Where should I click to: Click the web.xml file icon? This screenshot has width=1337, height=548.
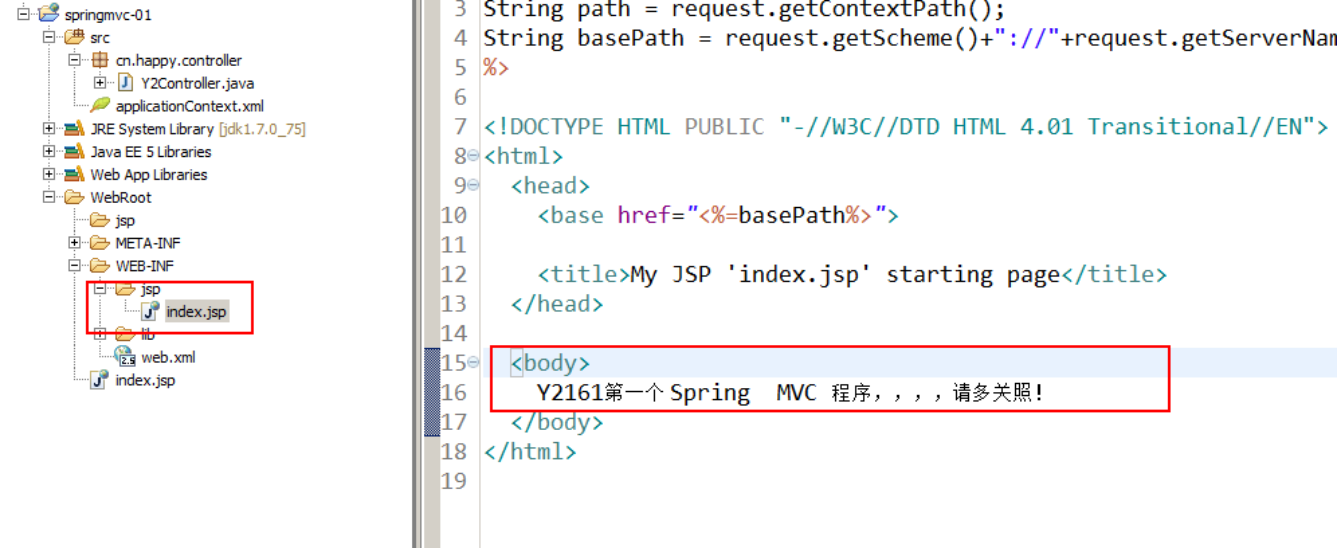tap(126, 357)
